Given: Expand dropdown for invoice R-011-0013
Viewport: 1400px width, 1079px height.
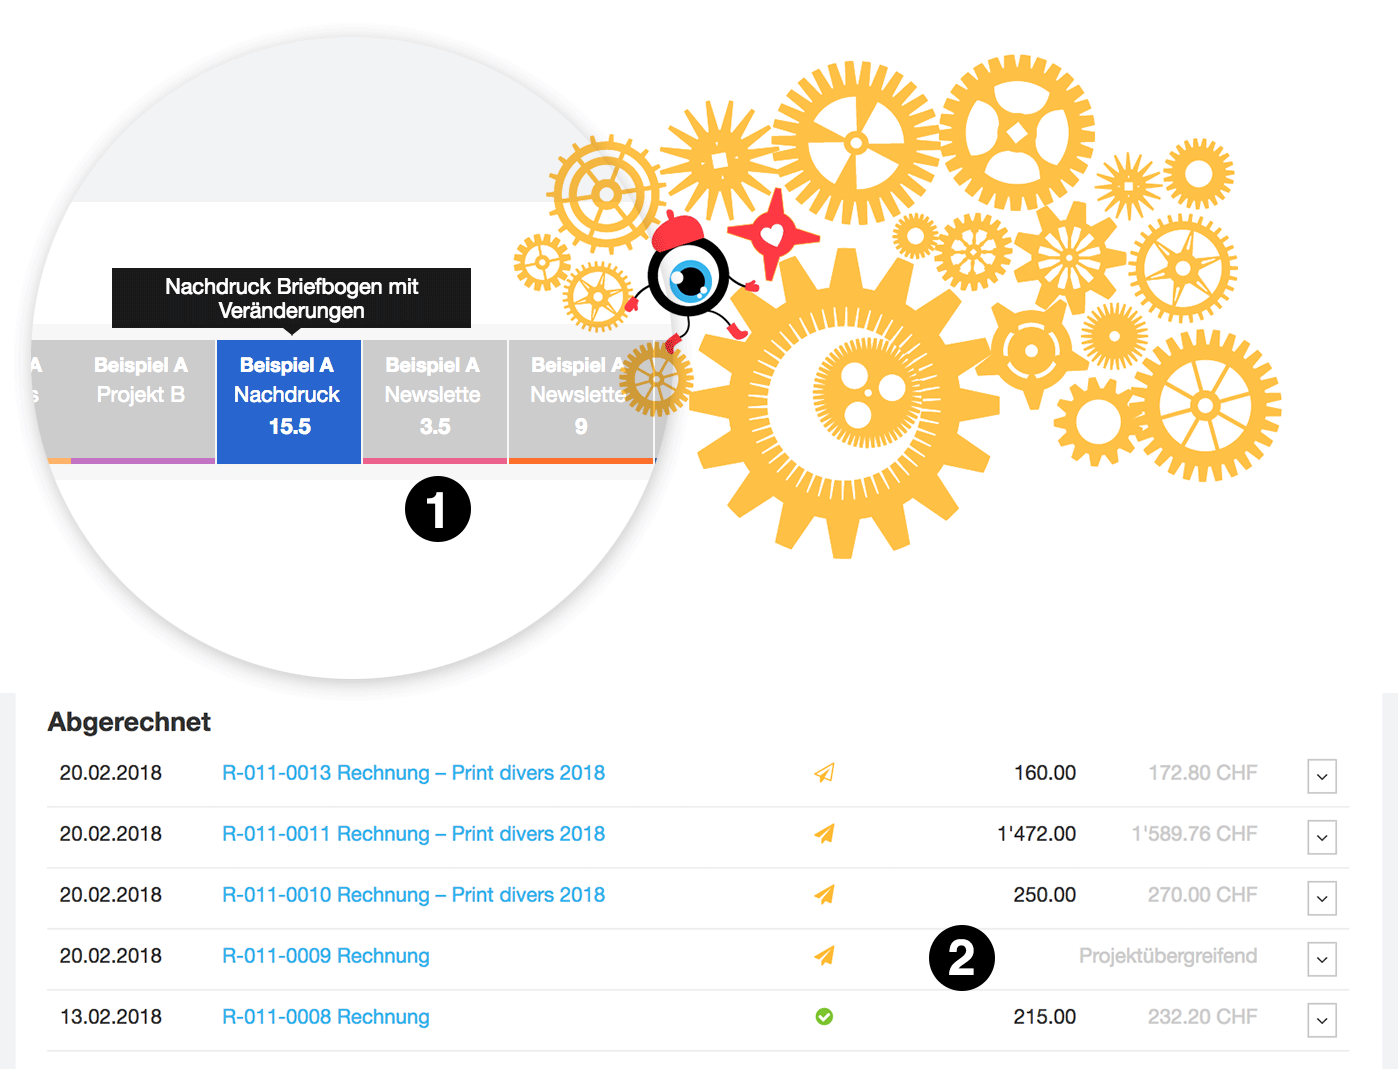Looking at the screenshot, I should pos(1322,776).
